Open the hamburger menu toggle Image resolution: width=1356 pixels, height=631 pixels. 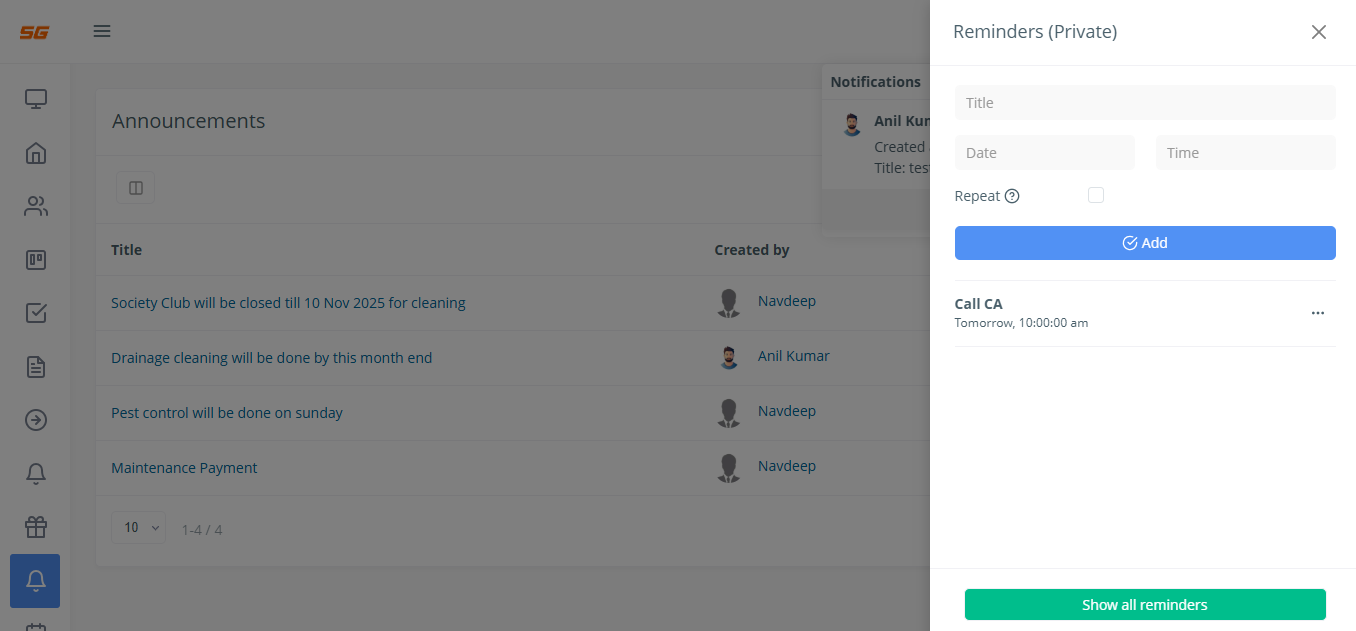point(102,31)
